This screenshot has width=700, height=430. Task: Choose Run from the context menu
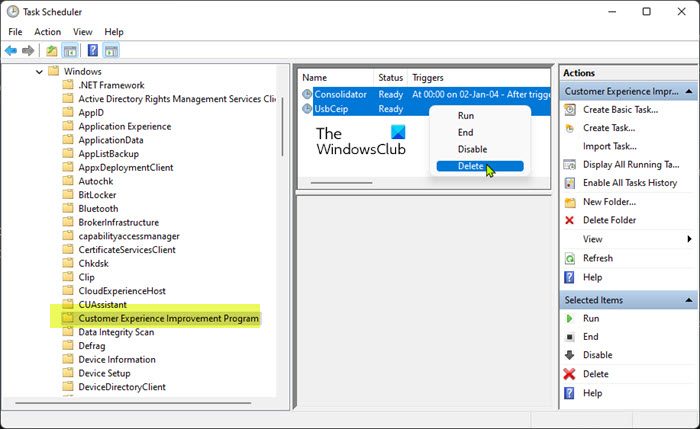pos(480,116)
